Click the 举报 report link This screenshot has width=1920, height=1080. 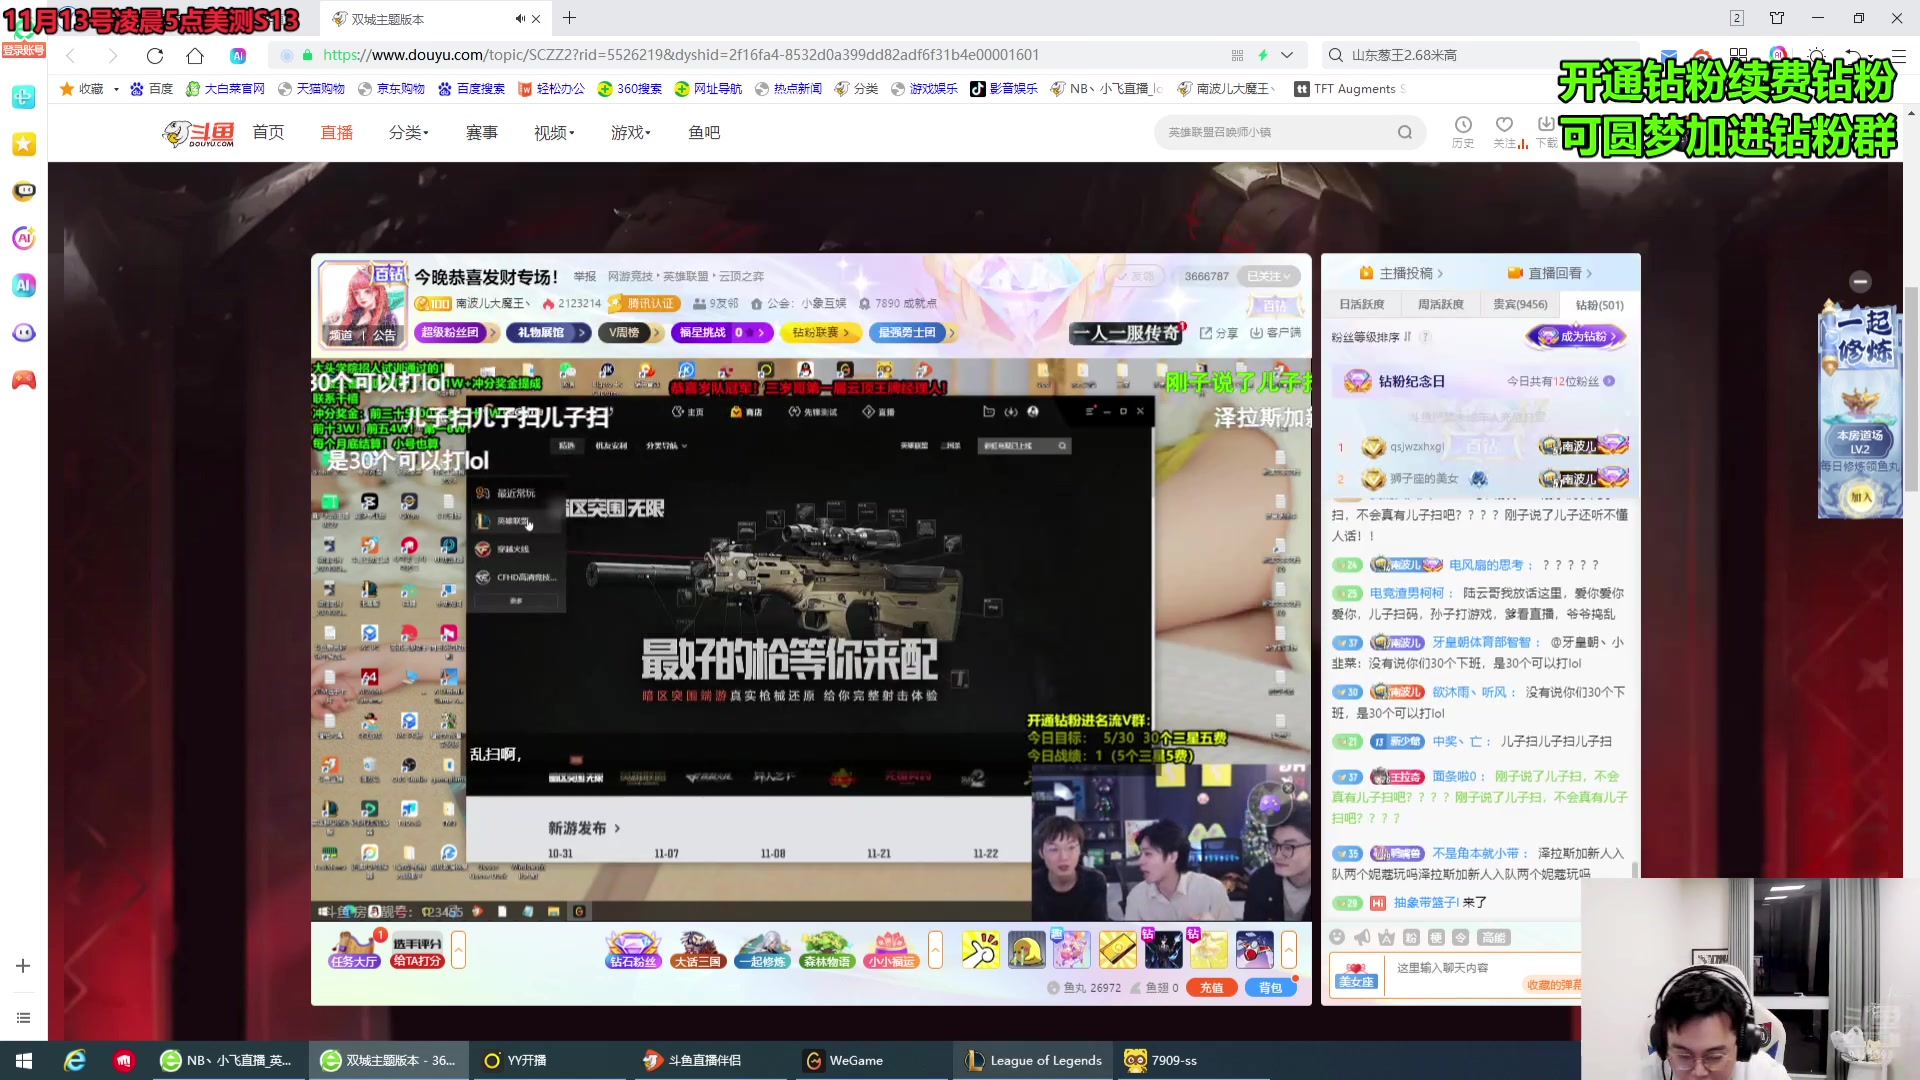585,276
